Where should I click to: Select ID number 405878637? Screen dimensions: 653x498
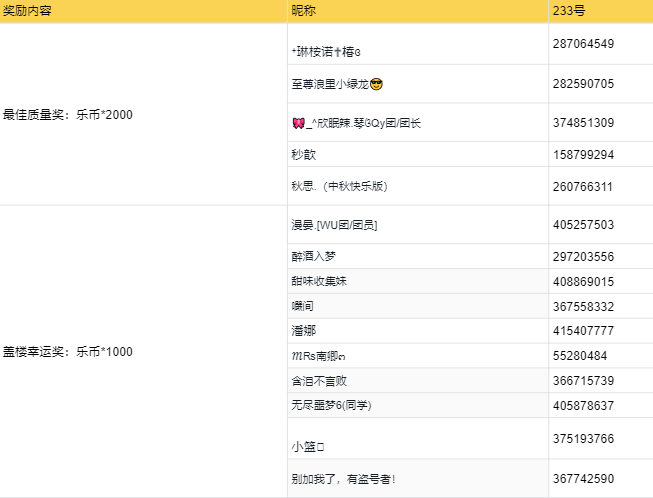583,405
